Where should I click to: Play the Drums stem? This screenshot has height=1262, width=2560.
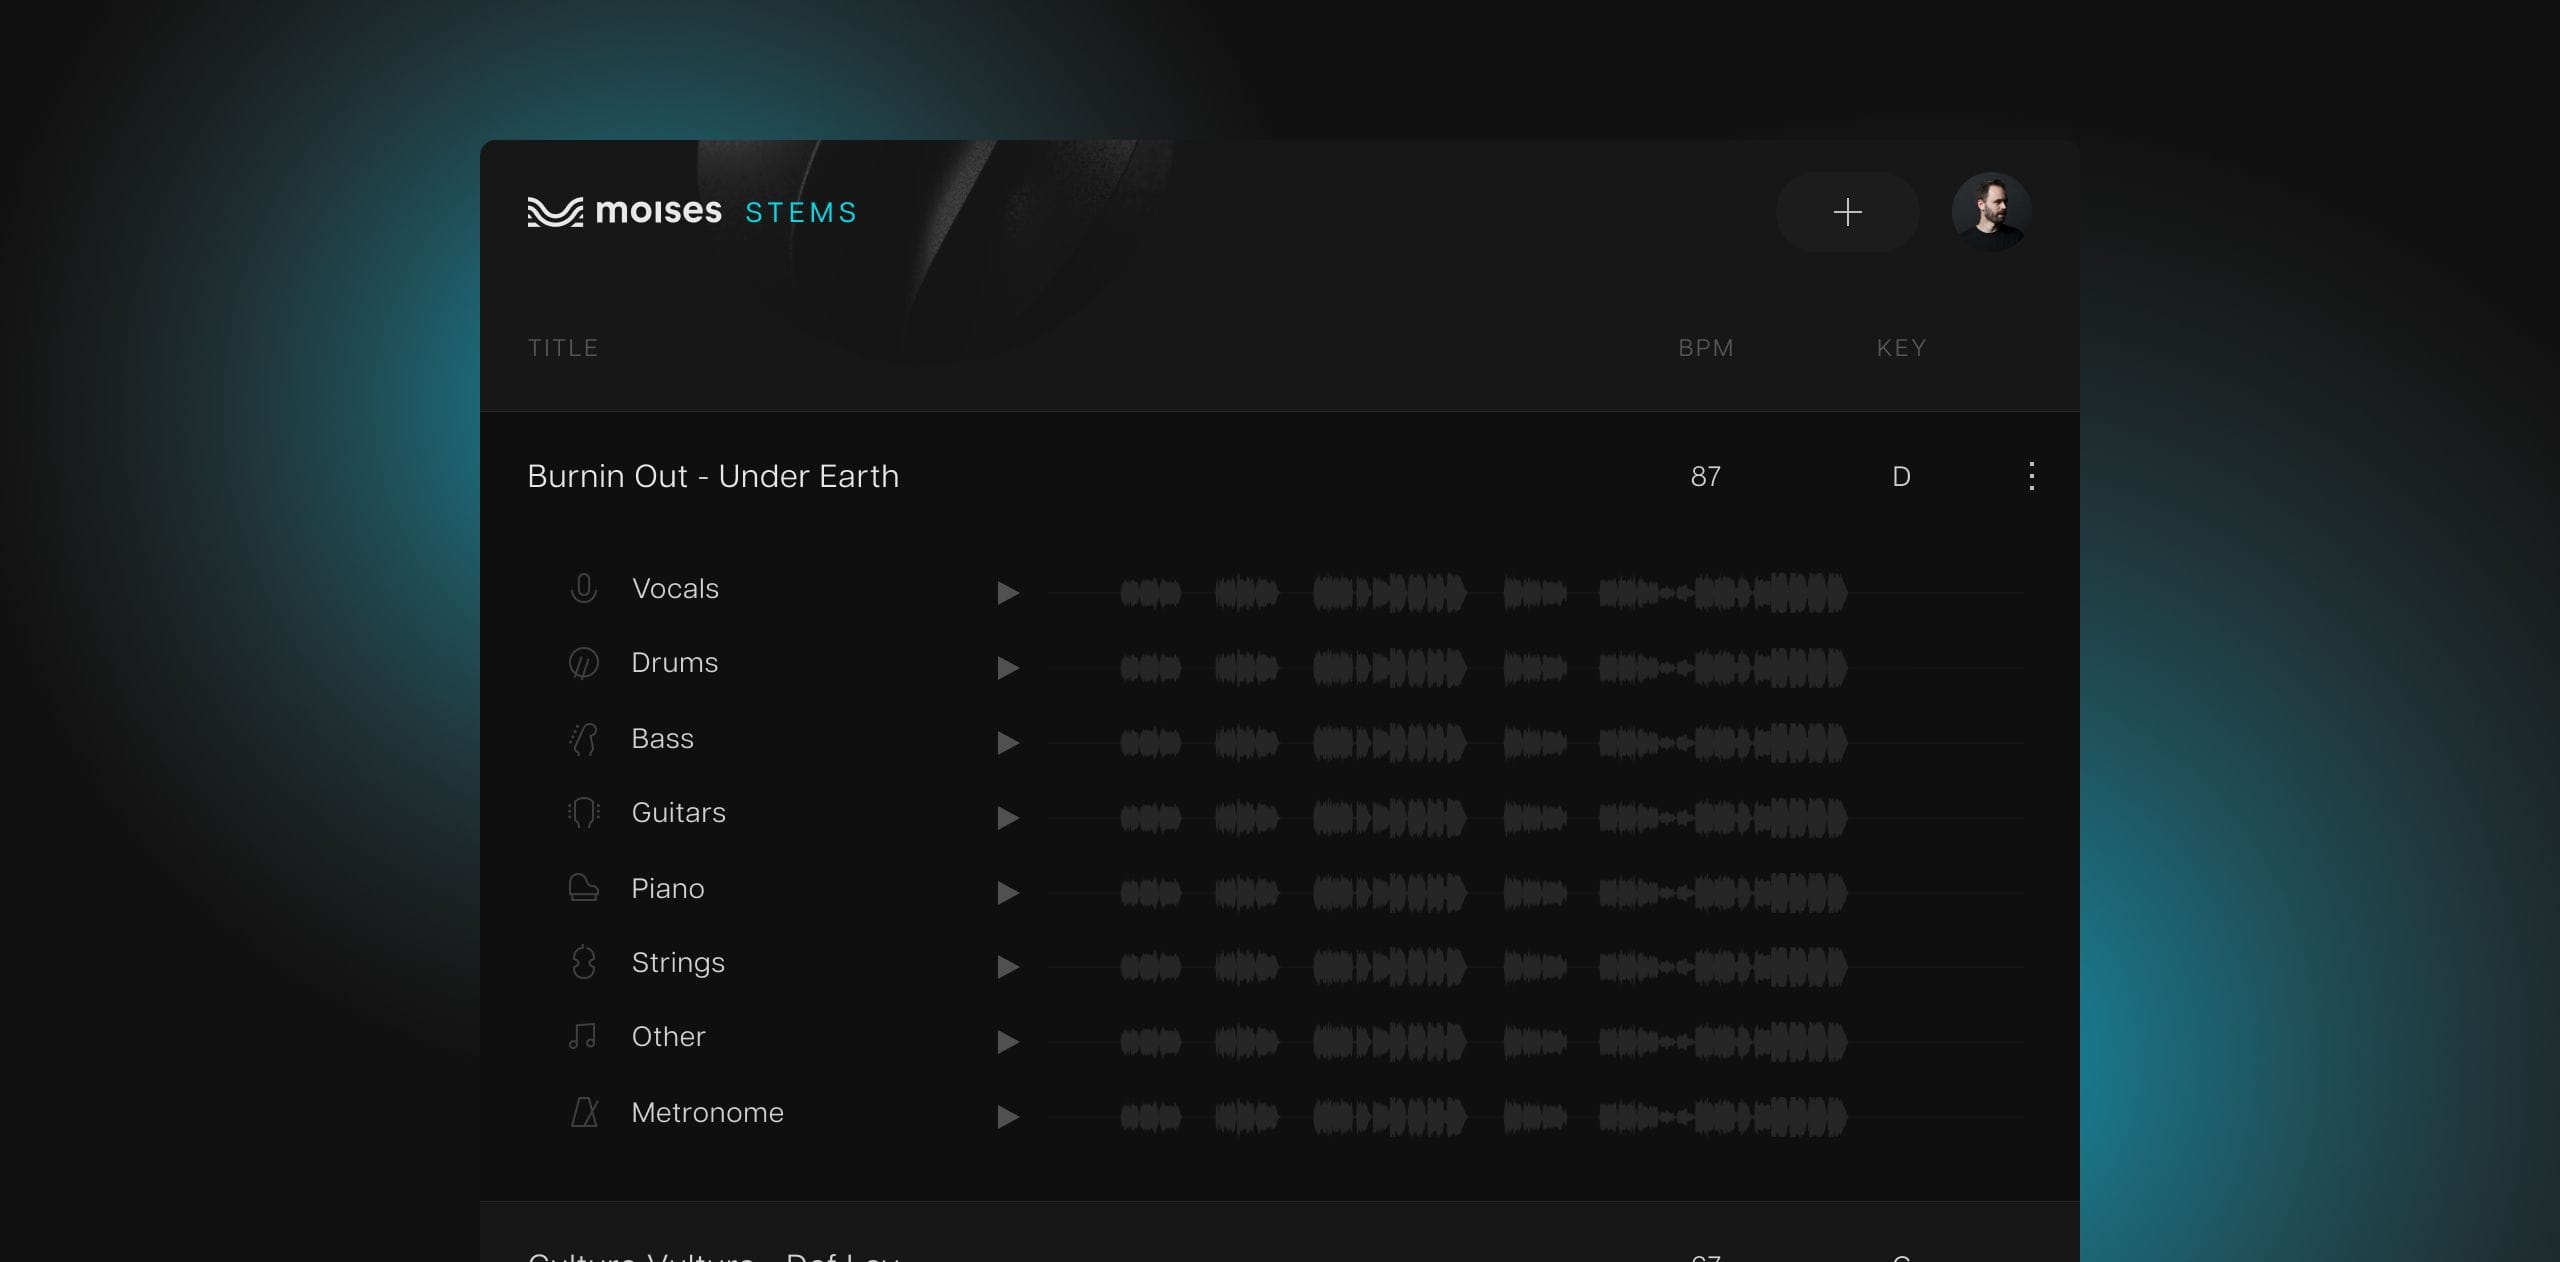[x=1007, y=668]
